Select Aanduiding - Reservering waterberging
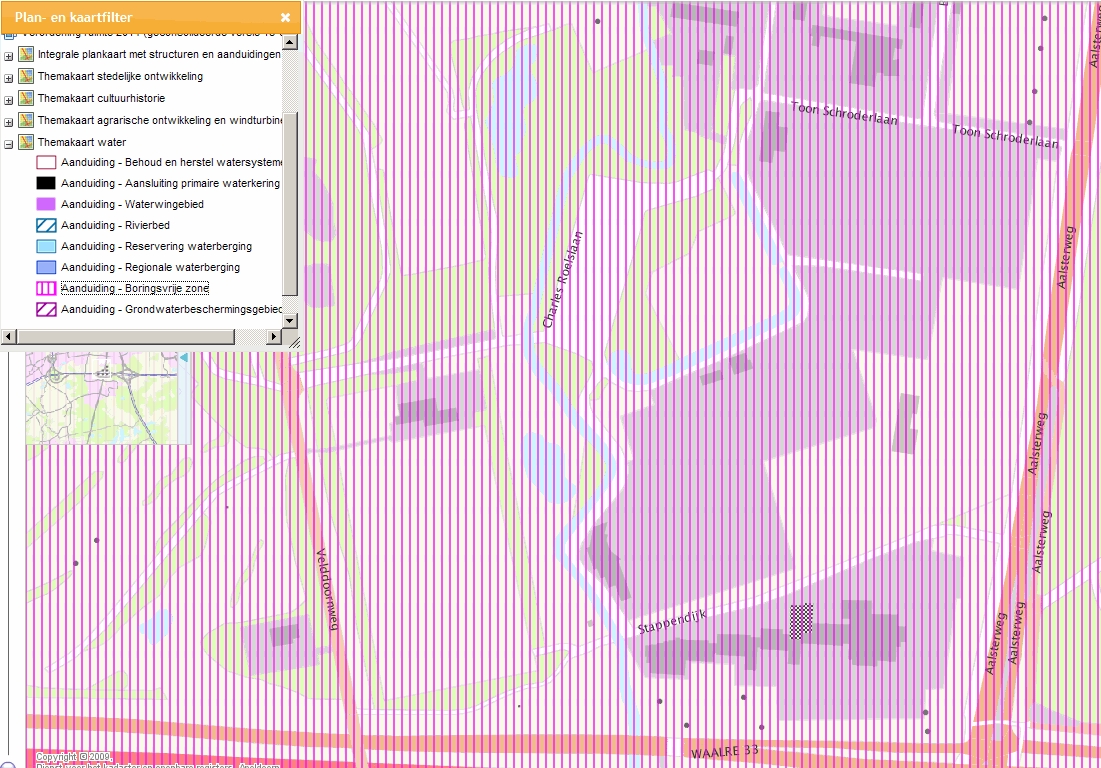 [156, 246]
